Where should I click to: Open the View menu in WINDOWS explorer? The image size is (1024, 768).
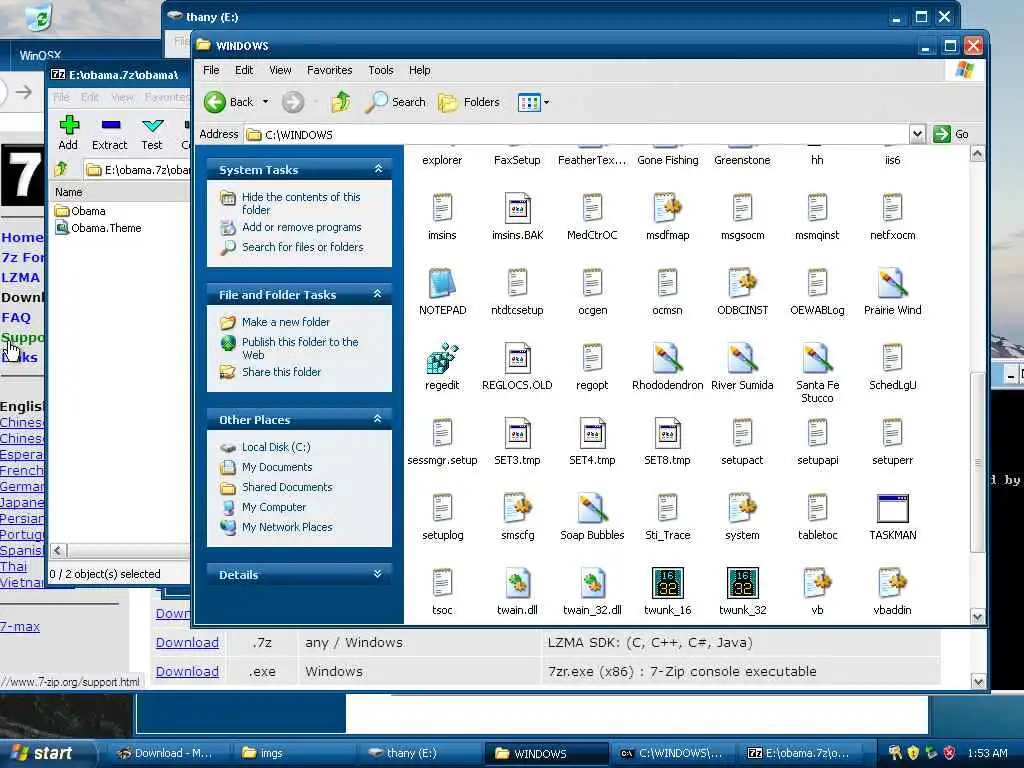click(280, 70)
